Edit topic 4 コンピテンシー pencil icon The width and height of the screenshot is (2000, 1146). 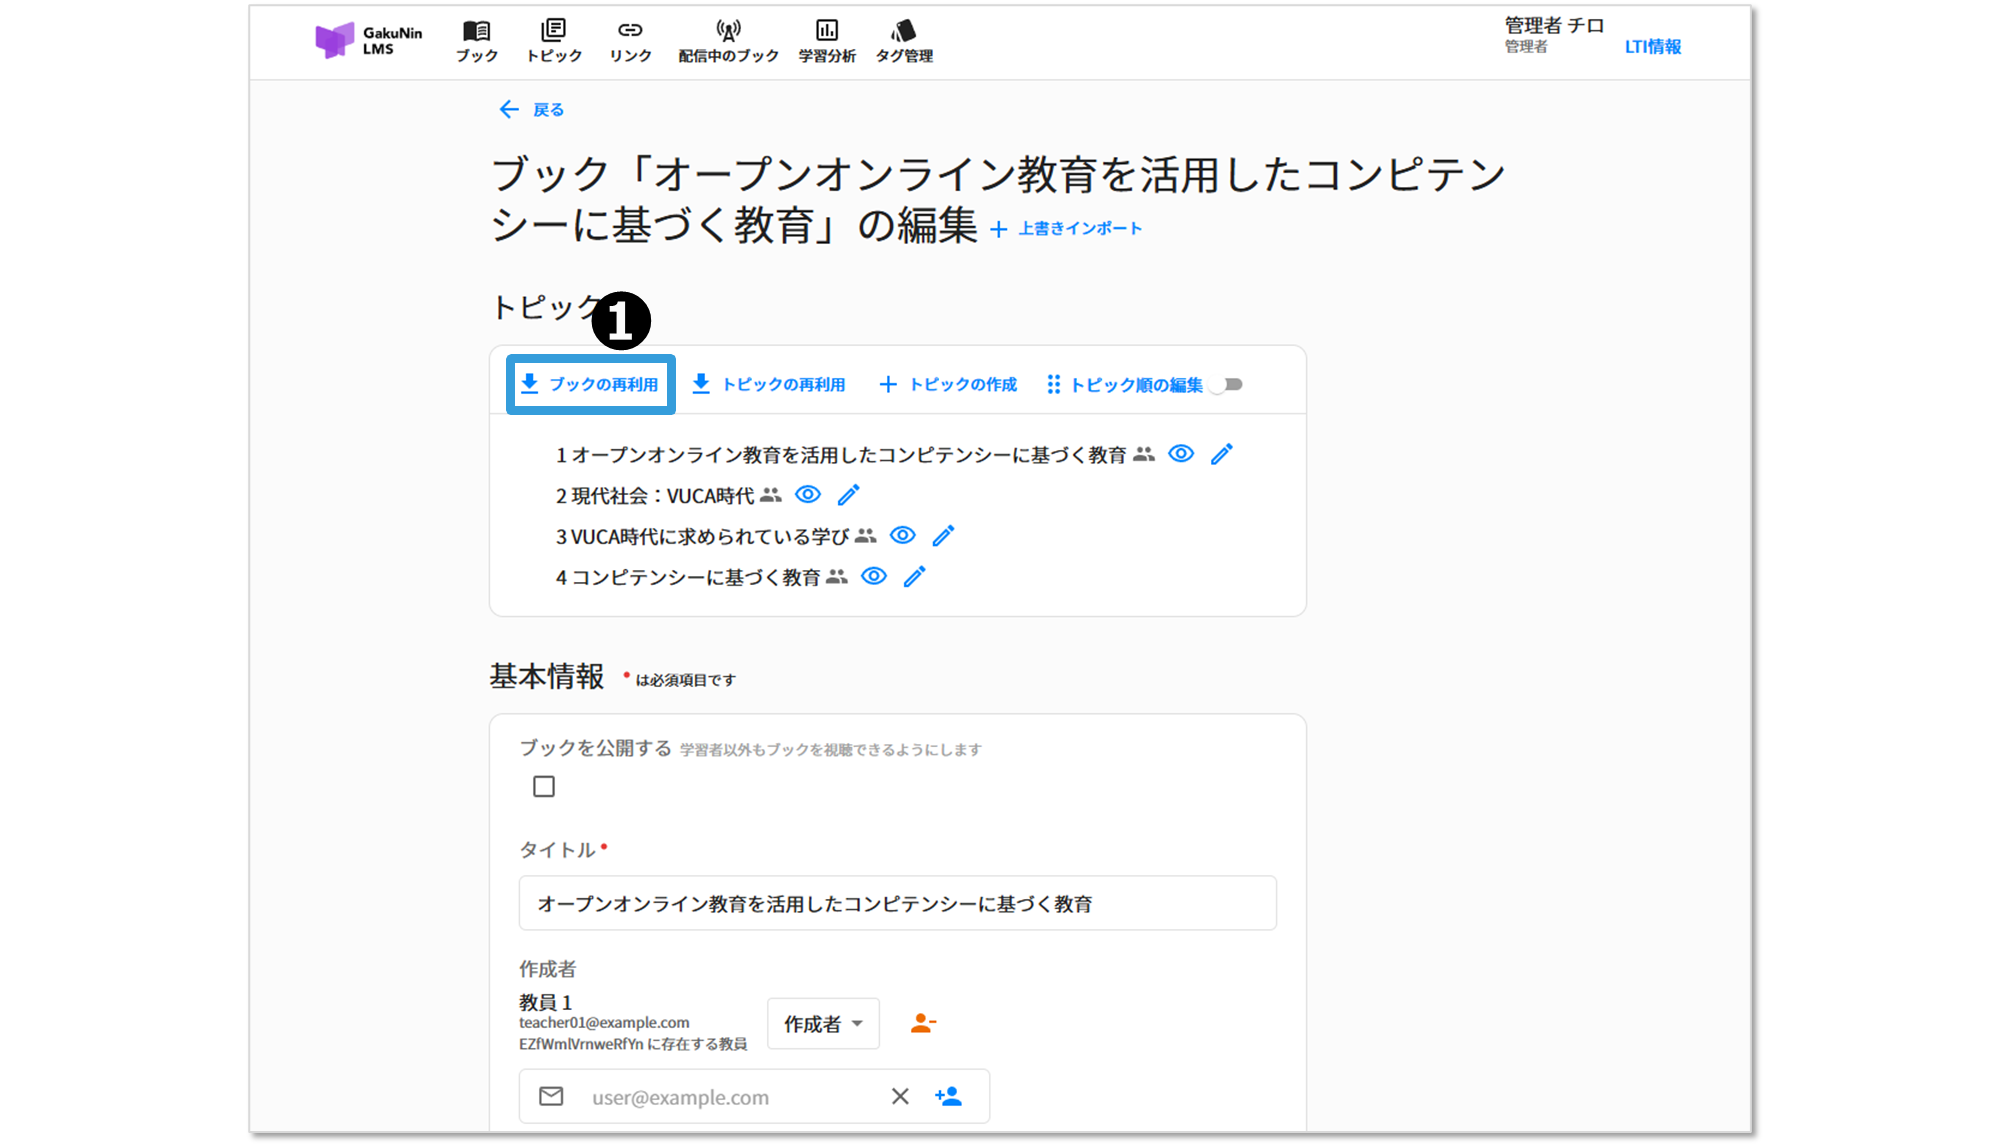click(x=914, y=577)
